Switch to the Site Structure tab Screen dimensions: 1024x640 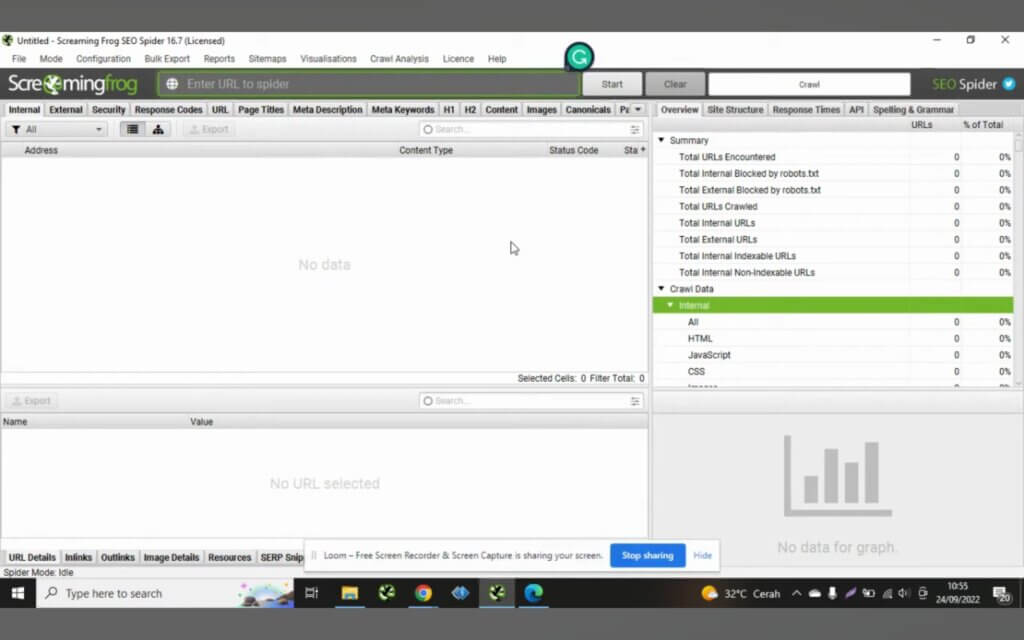coord(735,109)
